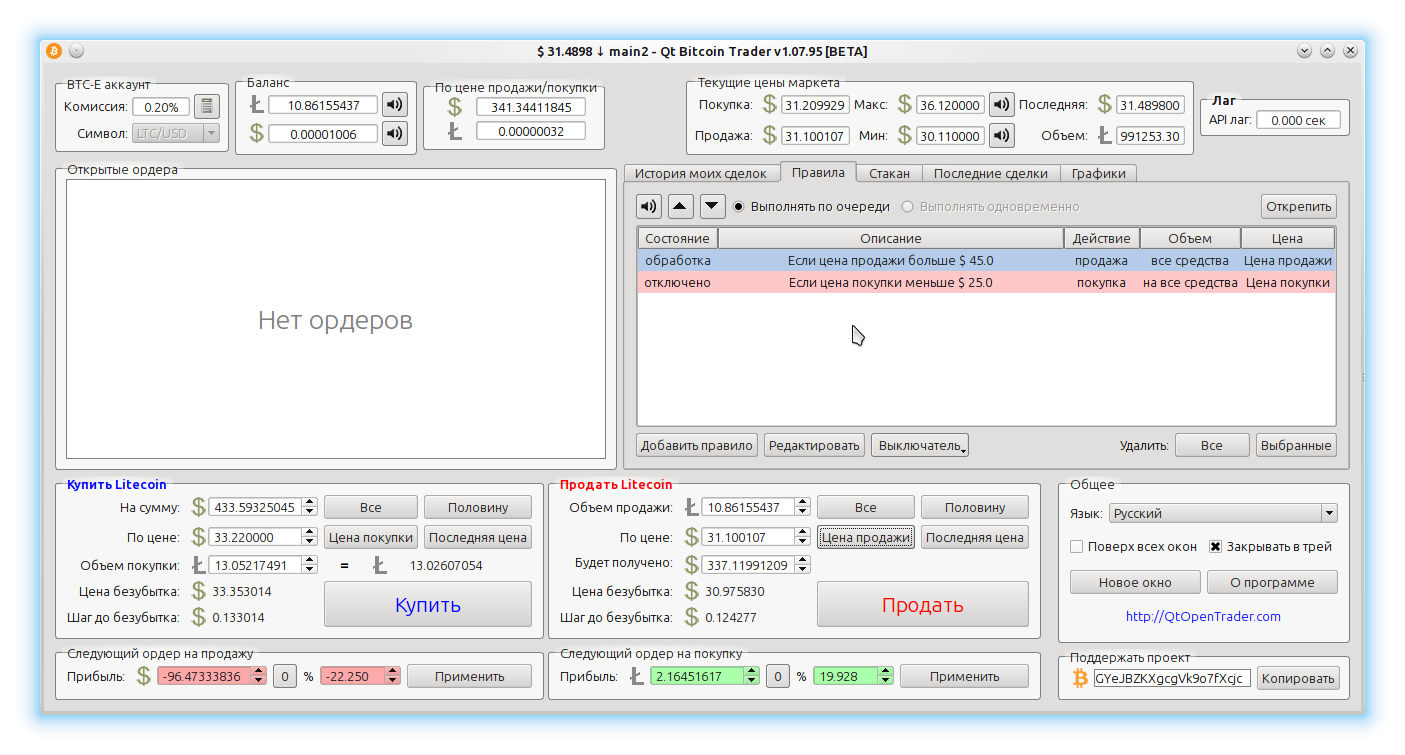Image resolution: width=1405 pixels, height=755 pixels.
Task: Select the rule row with state отключено
Action: (986, 282)
